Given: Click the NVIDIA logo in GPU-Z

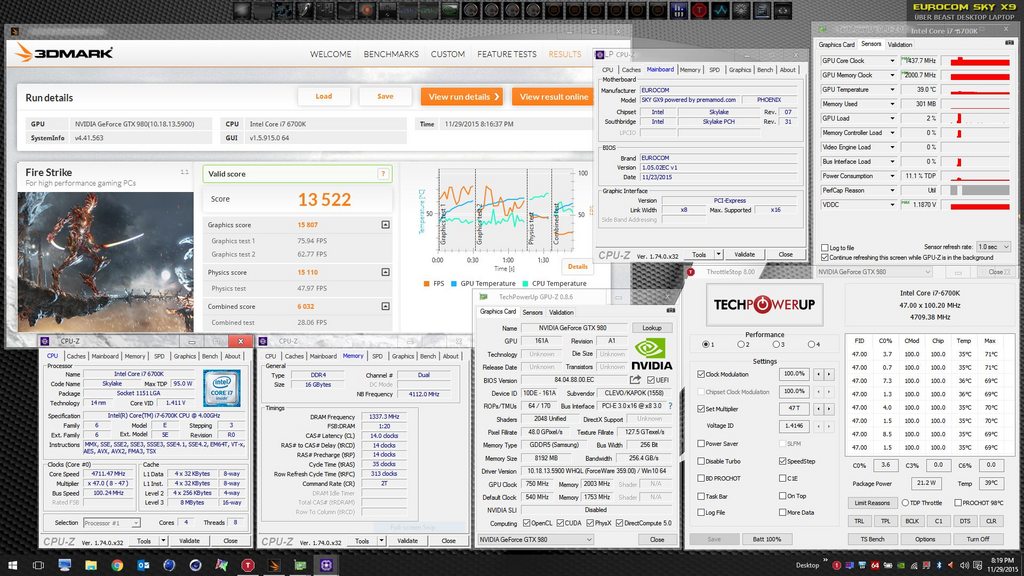Looking at the screenshot, I should click(652, 353).
